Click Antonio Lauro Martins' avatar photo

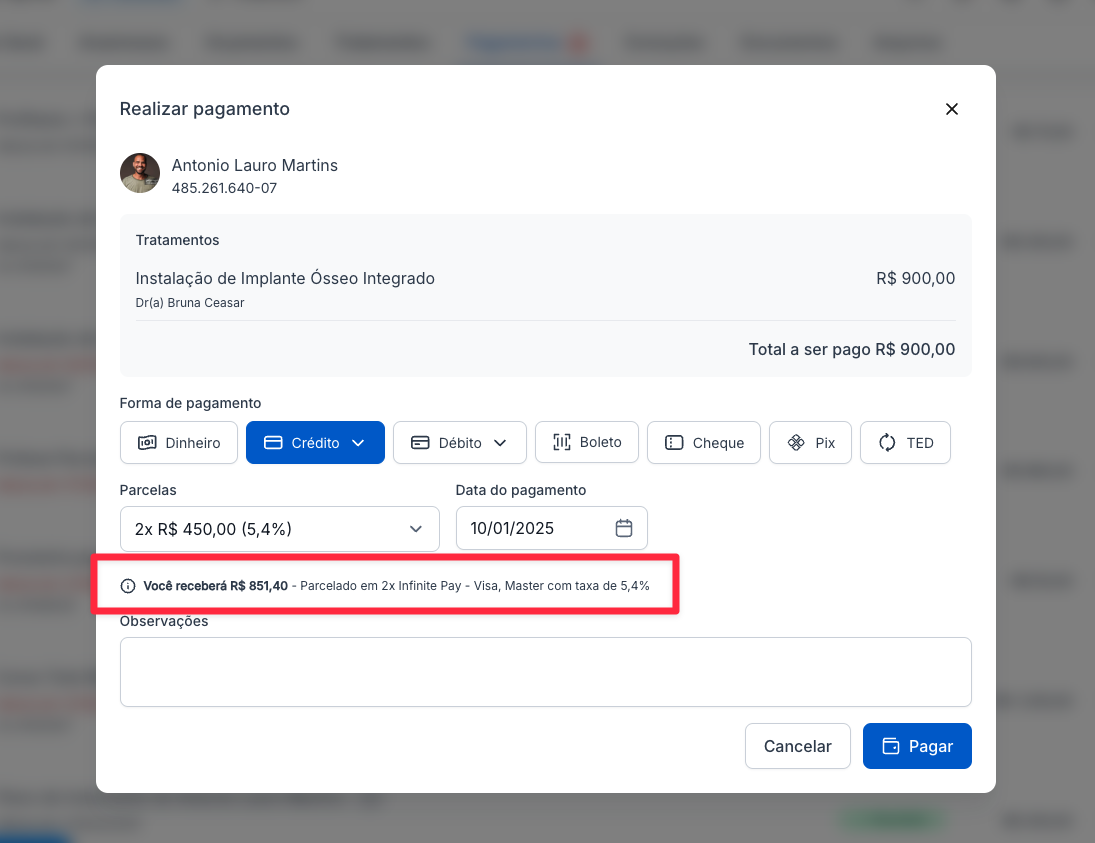[140, 173]
